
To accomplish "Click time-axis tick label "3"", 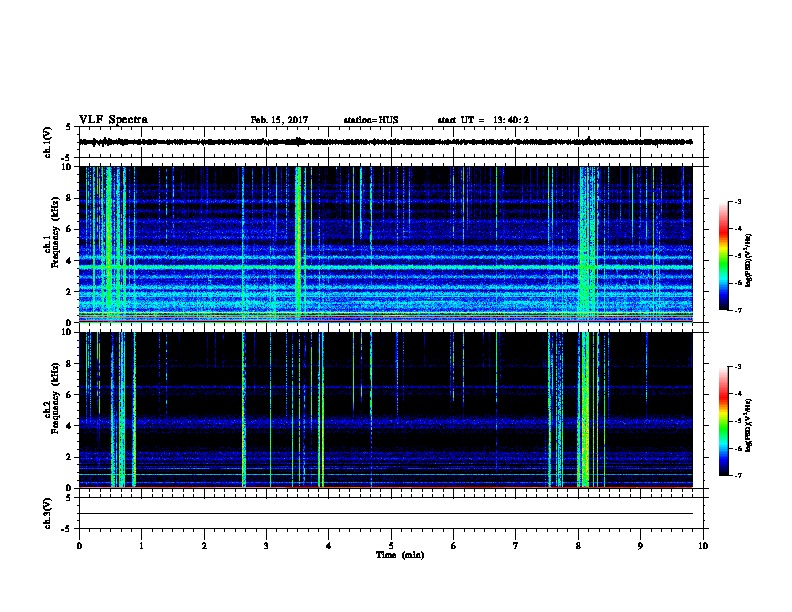I will tap(266, 546).
